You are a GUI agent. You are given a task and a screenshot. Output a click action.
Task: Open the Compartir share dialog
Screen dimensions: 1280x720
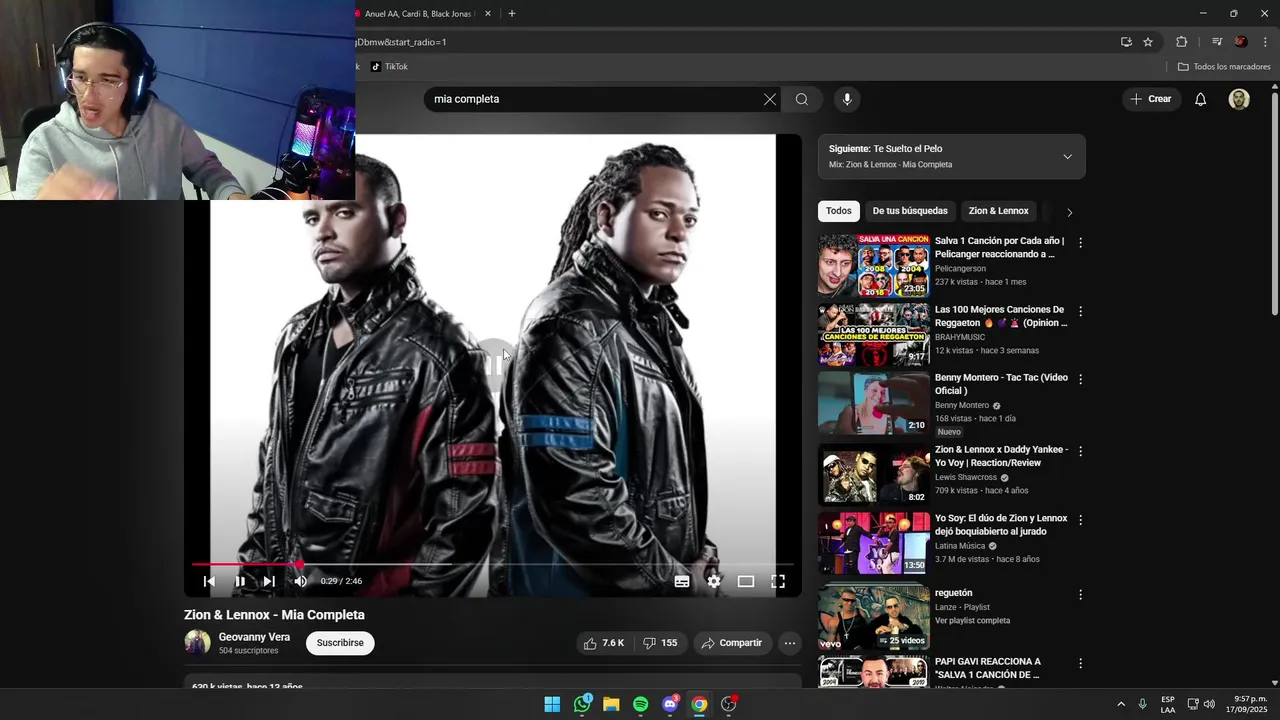coord(732,643)
